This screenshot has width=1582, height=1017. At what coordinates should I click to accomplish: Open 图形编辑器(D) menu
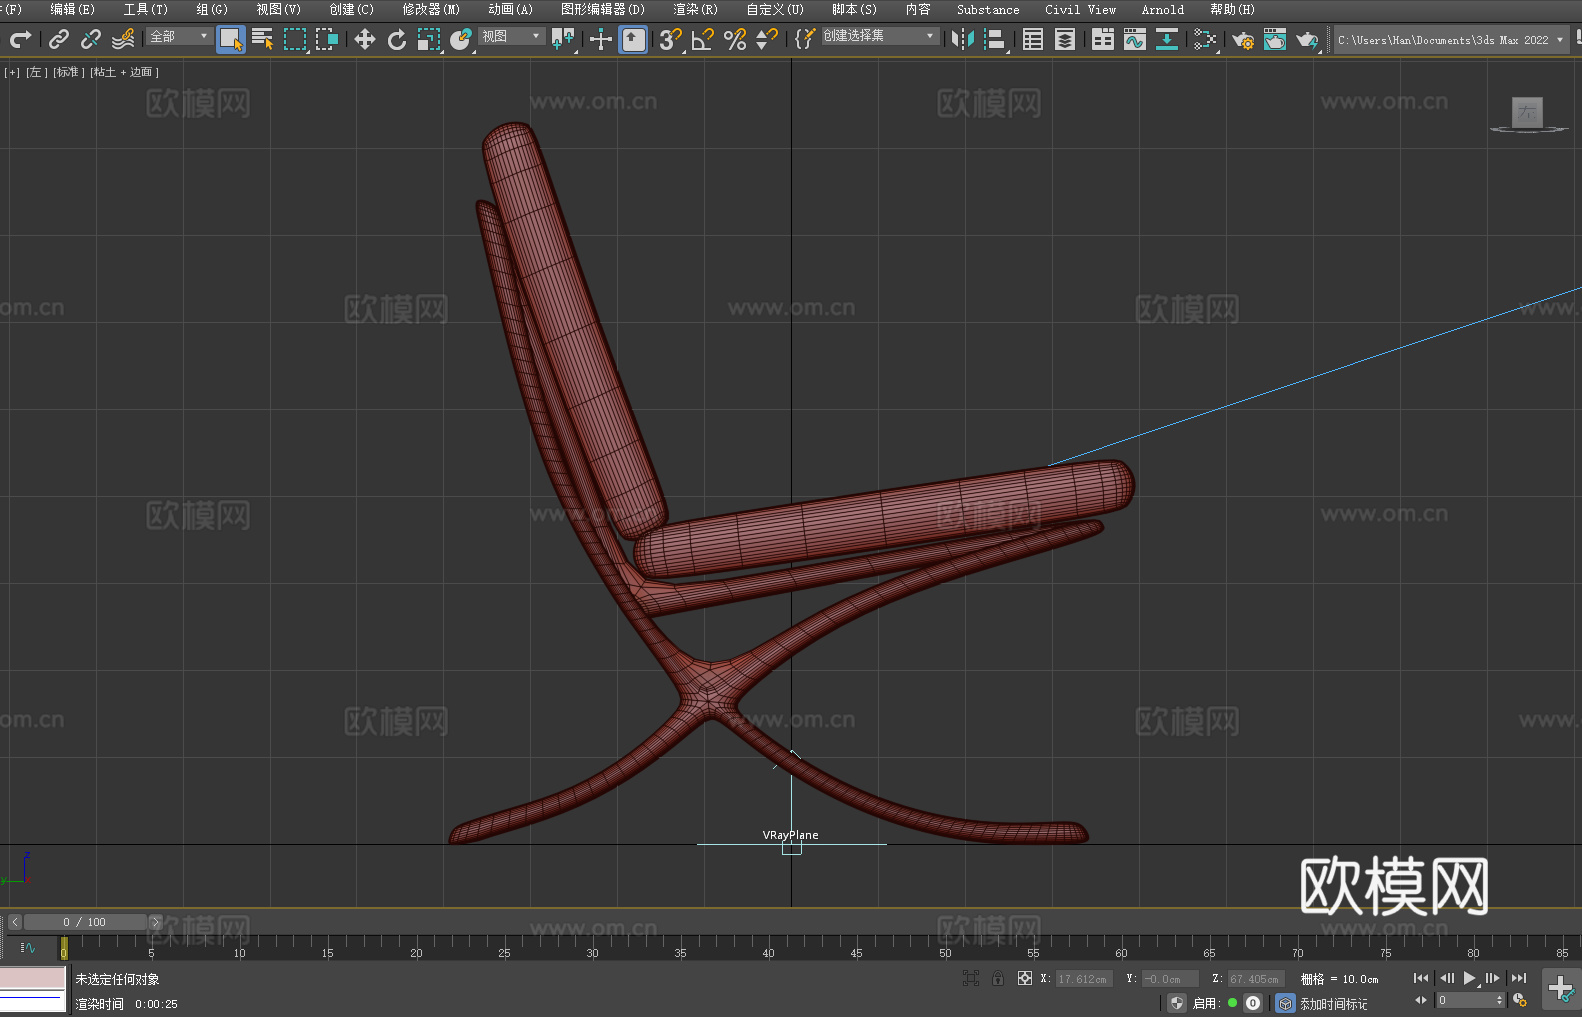click(x=603, y=9)
